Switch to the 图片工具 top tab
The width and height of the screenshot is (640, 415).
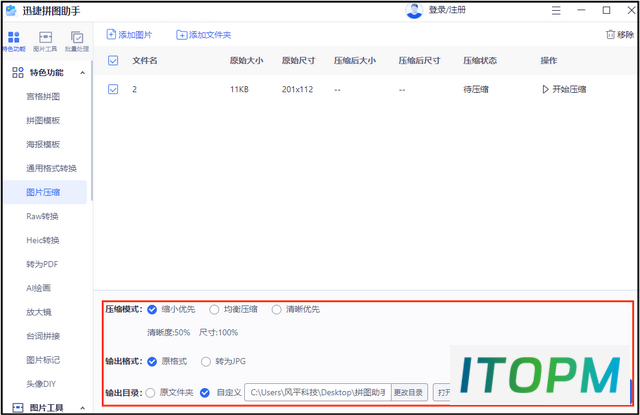(x=45, y=41)
